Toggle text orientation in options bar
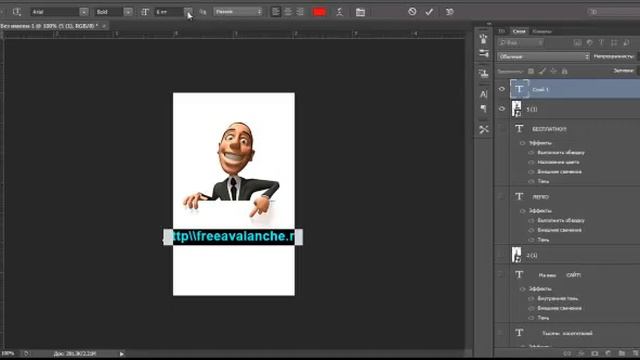 pos(17,12)
